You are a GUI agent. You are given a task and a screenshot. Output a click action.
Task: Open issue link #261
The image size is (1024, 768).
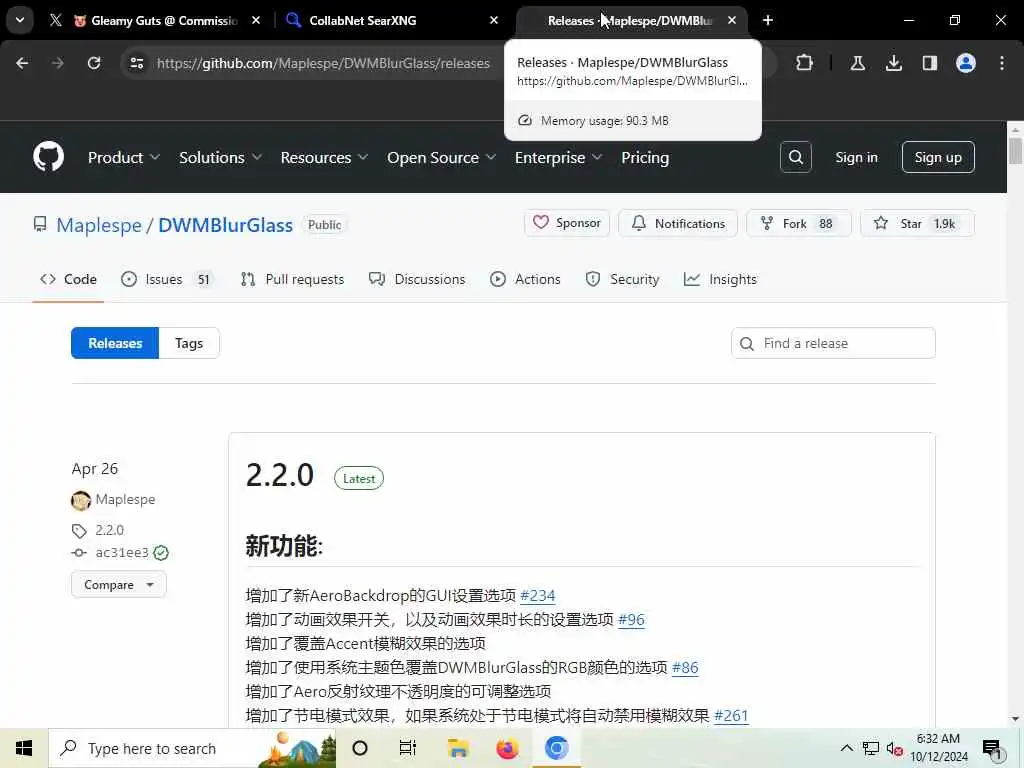(x=731, y=716)
